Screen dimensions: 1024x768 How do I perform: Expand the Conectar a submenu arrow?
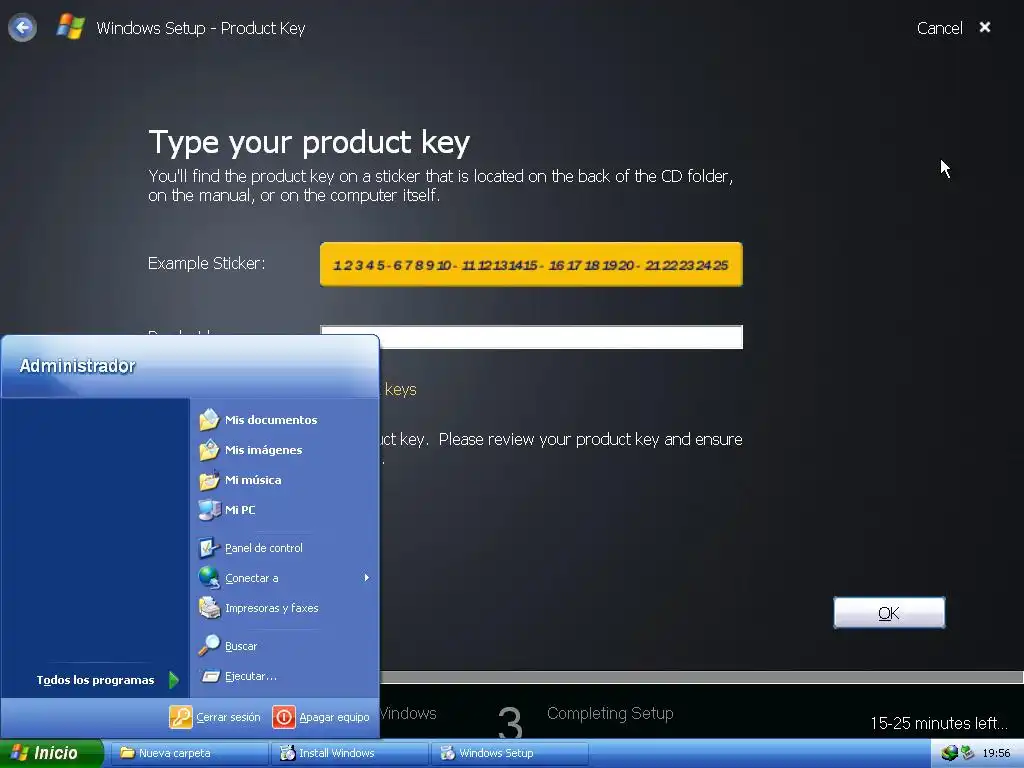366,578
